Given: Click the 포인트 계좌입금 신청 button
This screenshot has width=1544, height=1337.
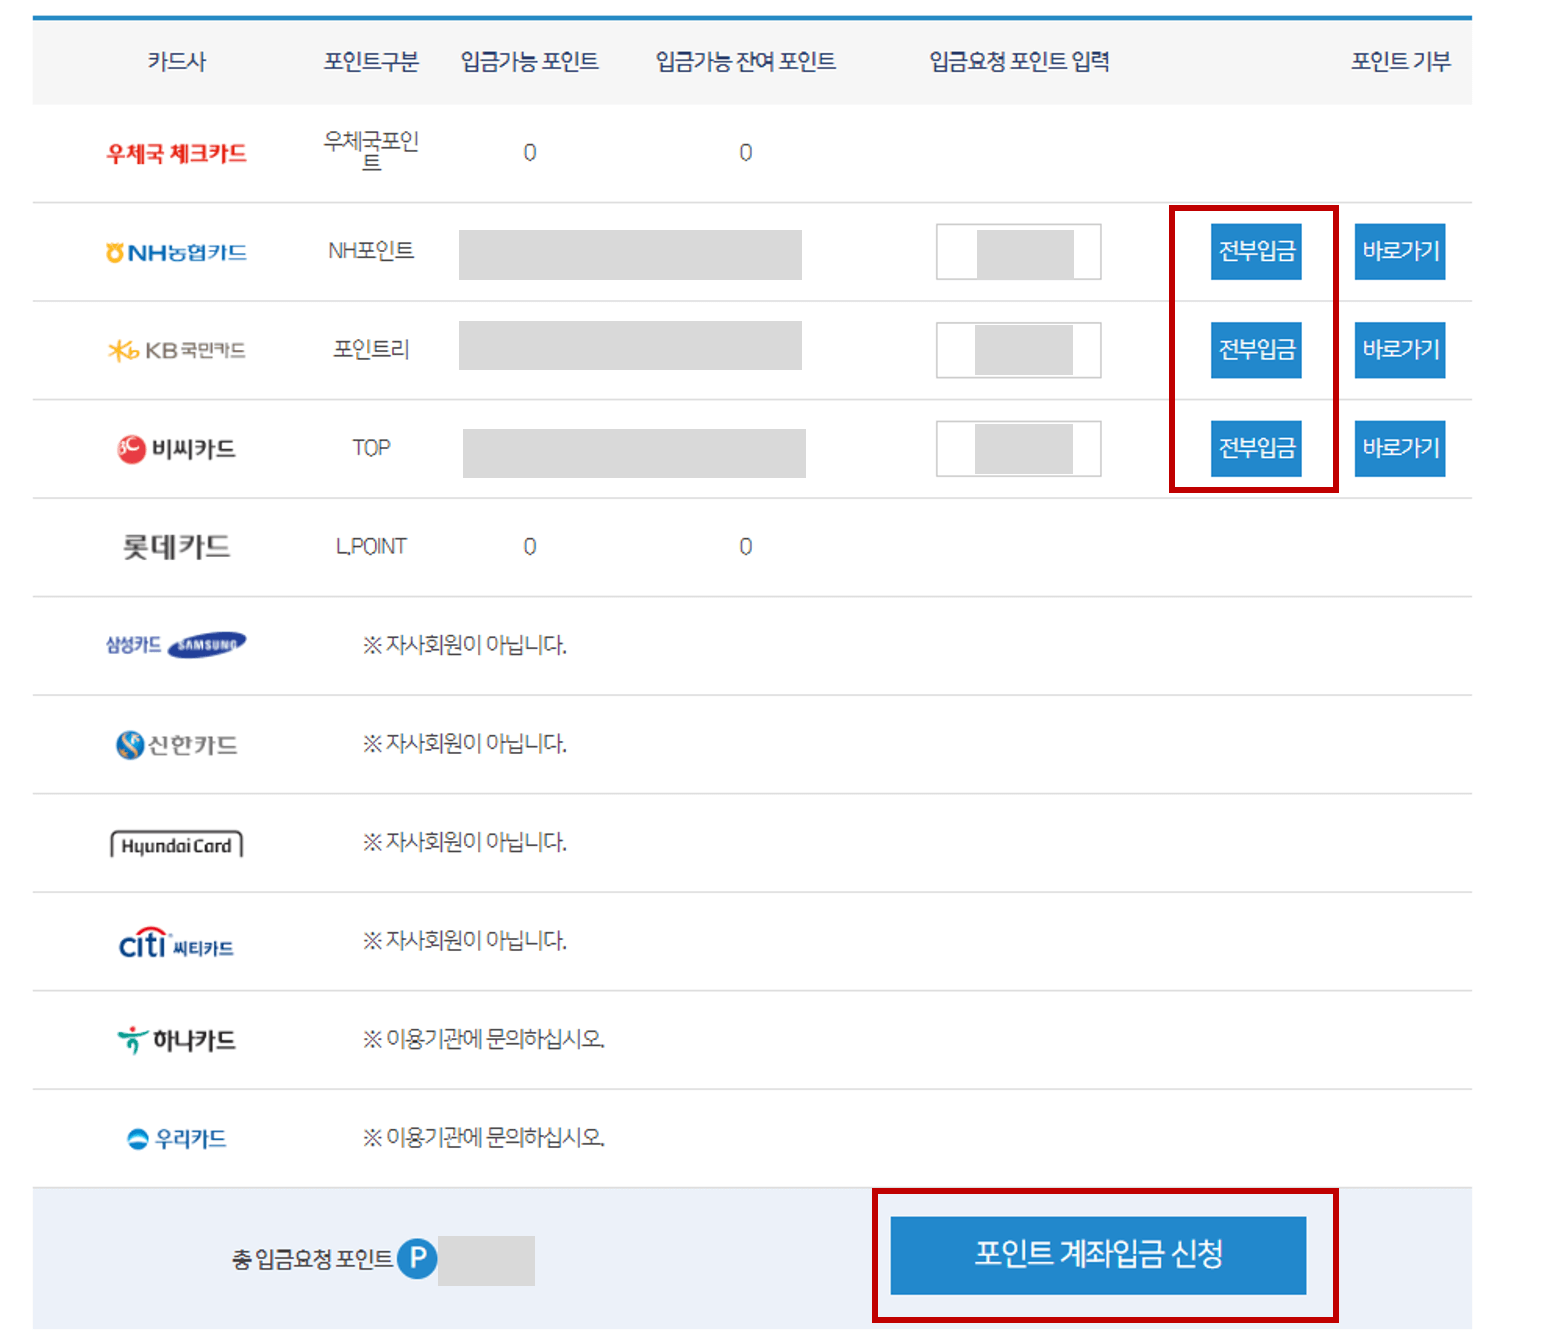Looking at the screenshot, I should 1099,1256.
